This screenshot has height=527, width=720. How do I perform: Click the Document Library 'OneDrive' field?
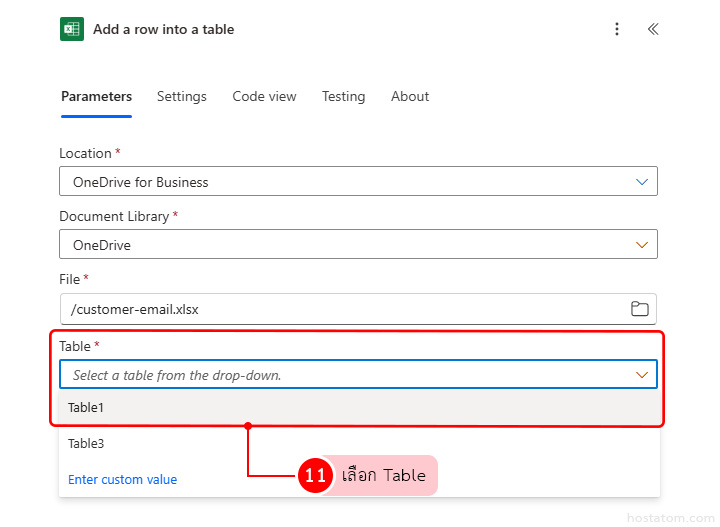click(340, 245)
